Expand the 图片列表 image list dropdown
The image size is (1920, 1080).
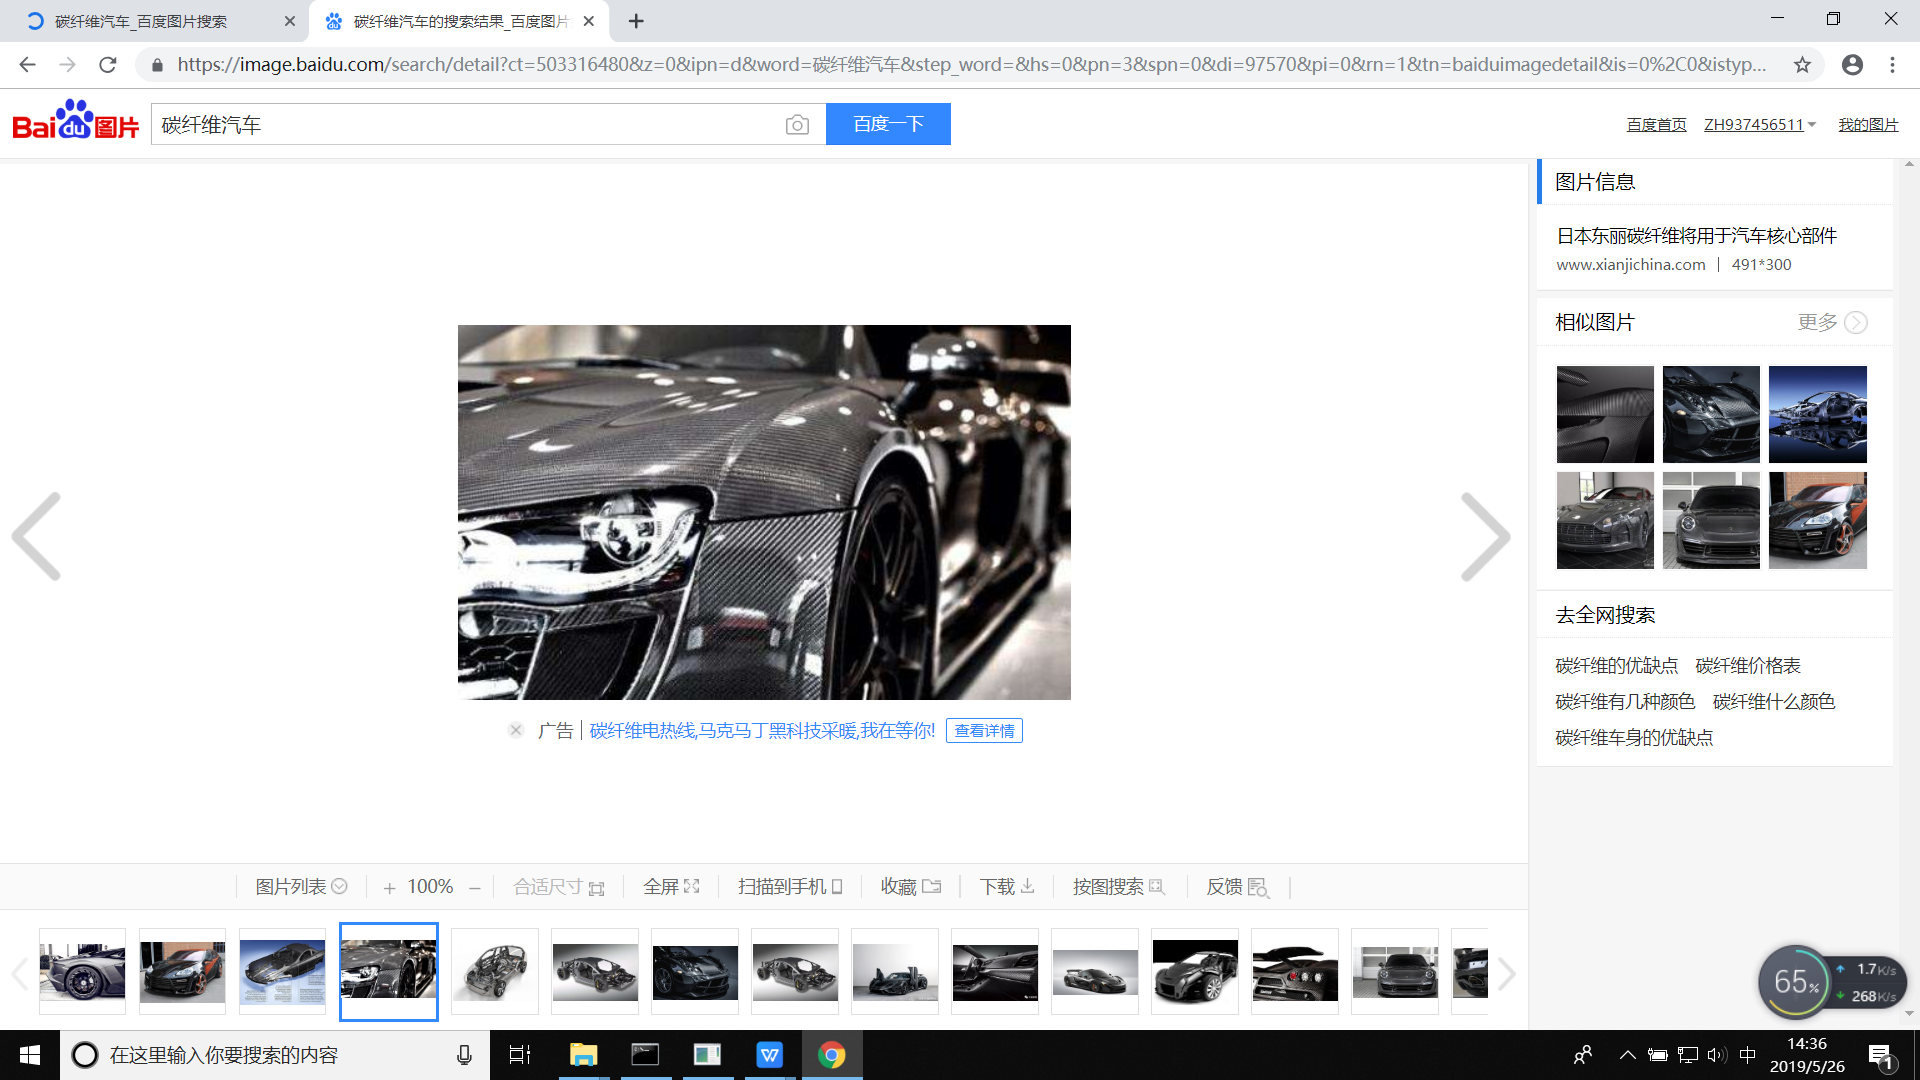click(301, 887)
